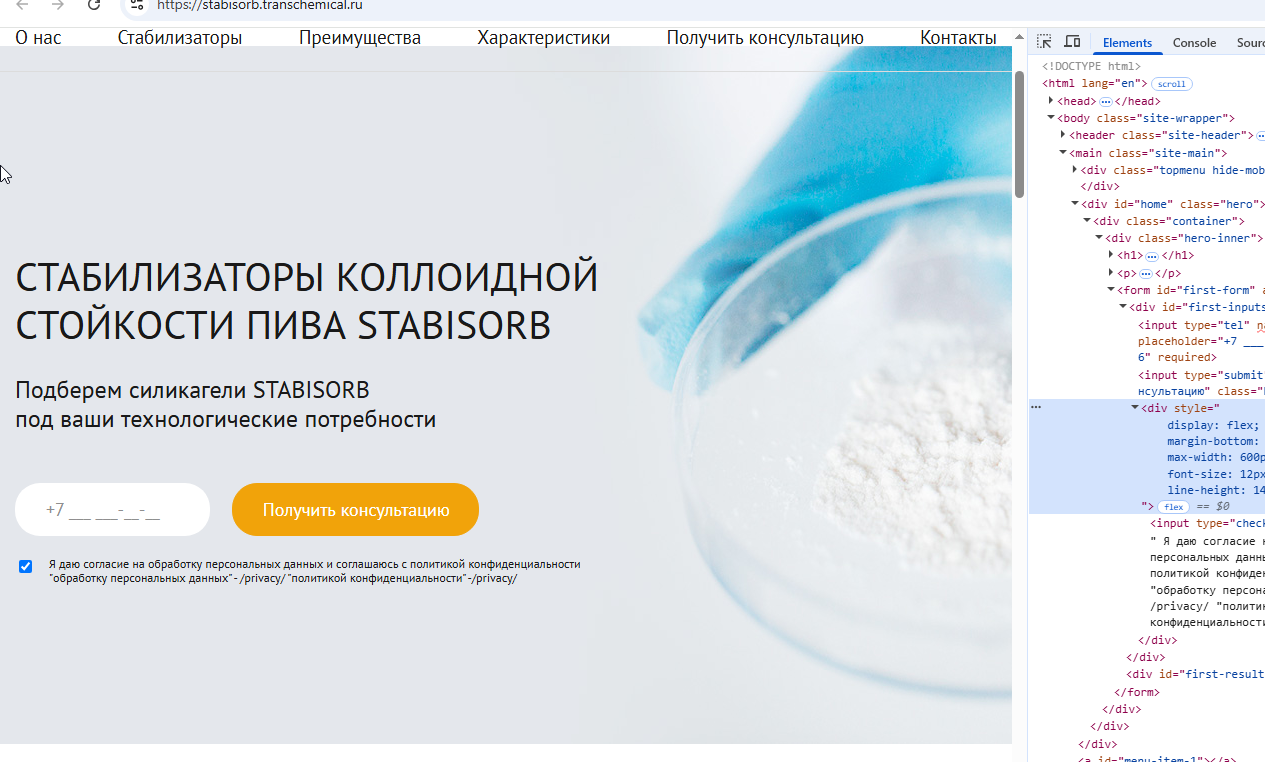Open the Elements tab in DevTools

click(1127, 43)
